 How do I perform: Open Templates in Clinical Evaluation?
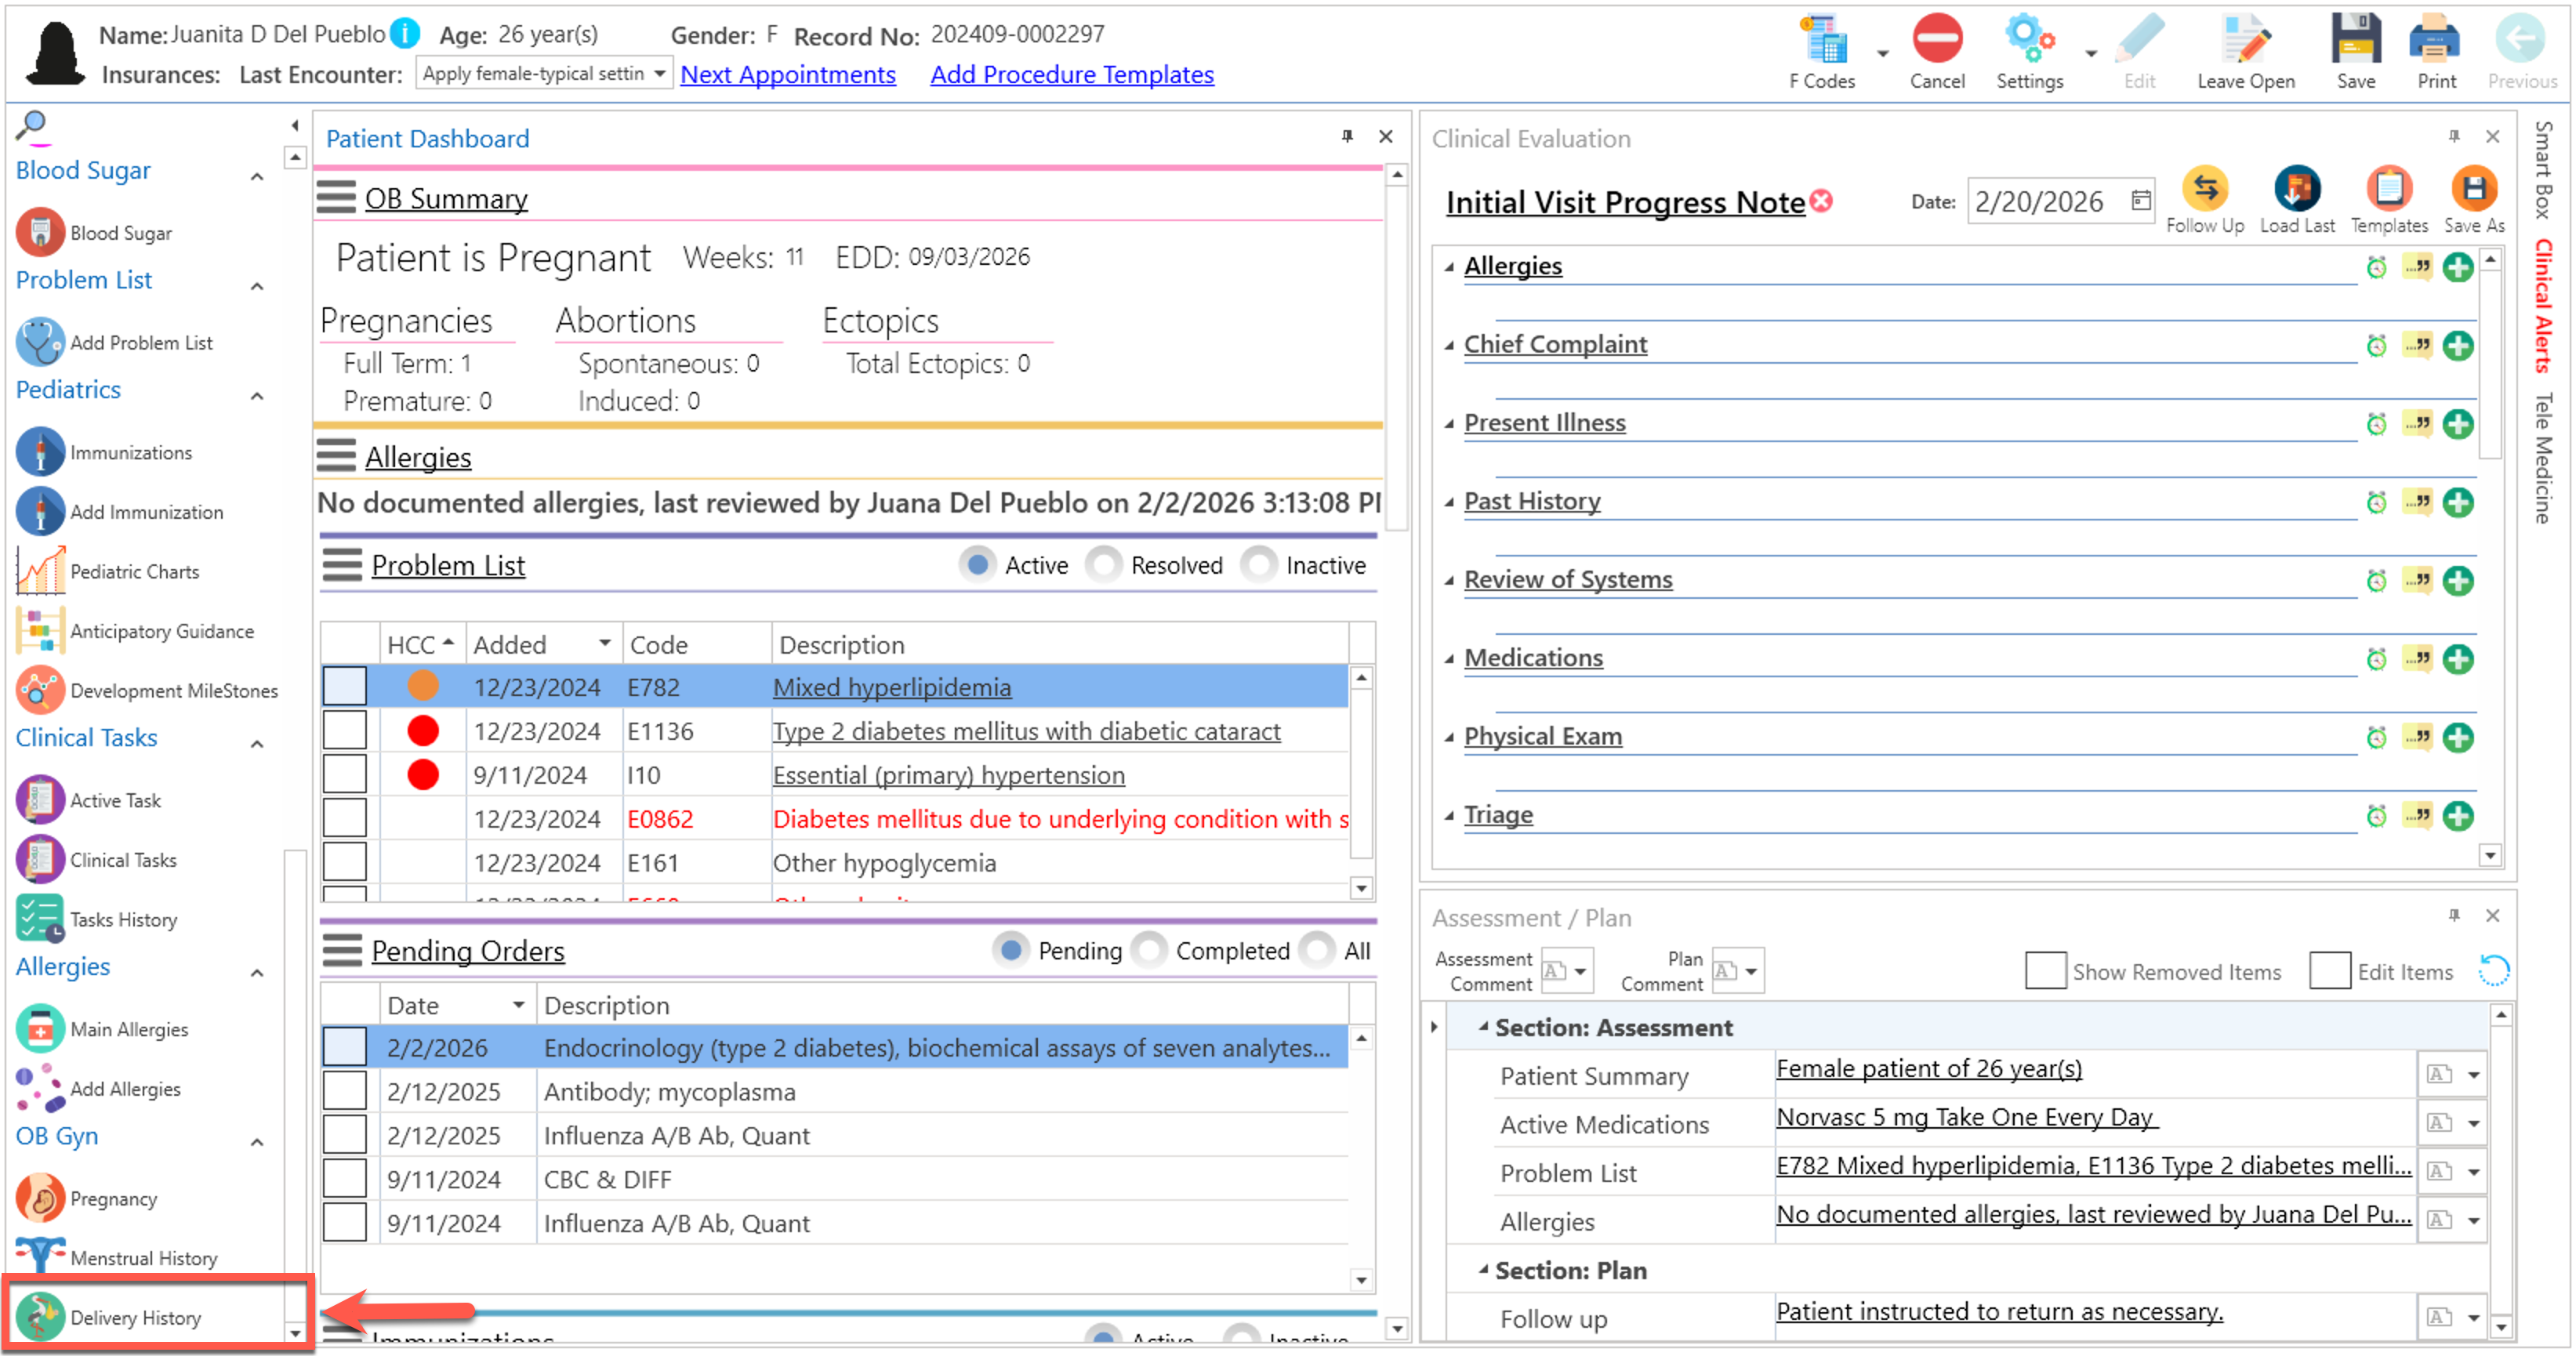pyautogui.click(x=2389, y=190)
